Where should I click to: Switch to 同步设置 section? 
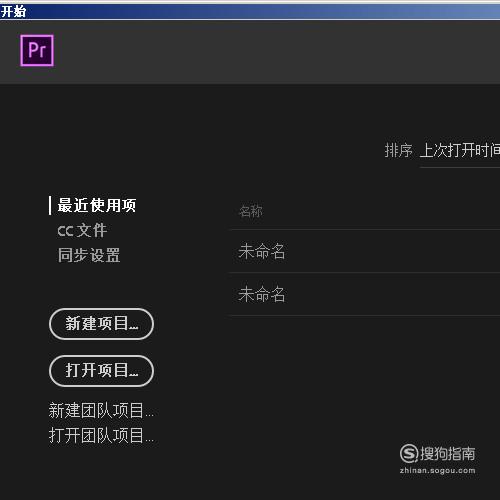tap(89, 255)
